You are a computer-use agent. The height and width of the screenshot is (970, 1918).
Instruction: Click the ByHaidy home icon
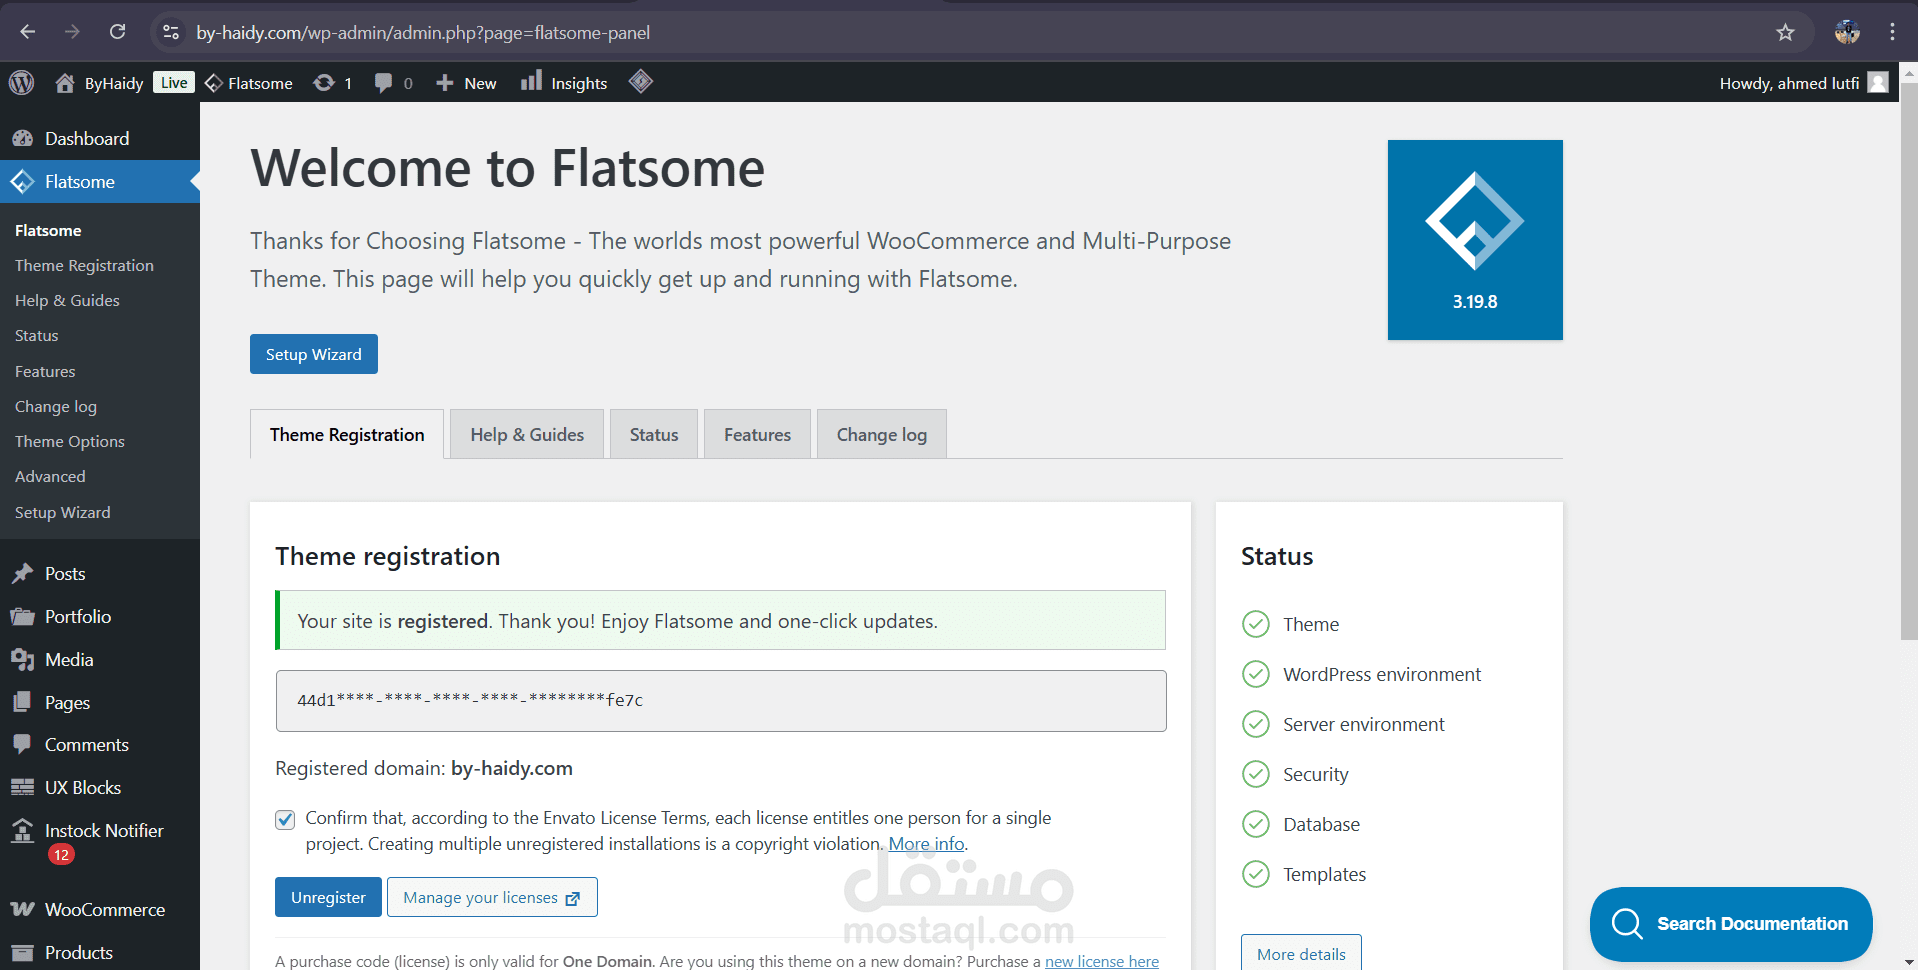(x=65, y=83)
